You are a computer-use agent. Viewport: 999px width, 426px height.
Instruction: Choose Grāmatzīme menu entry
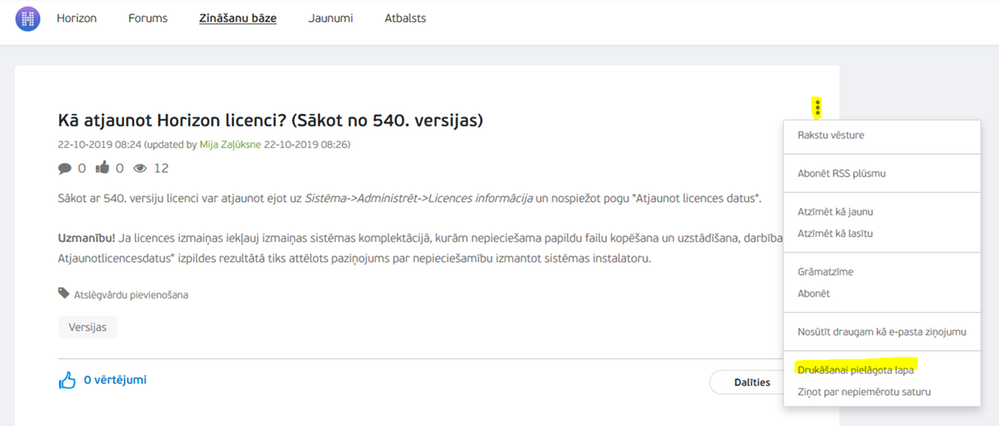click(x=825, y=272)
